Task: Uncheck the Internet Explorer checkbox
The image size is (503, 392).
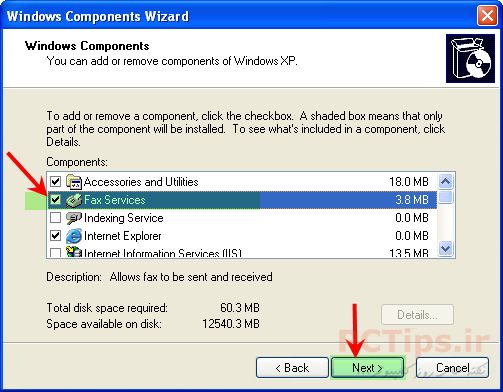Action: (55, 236)
